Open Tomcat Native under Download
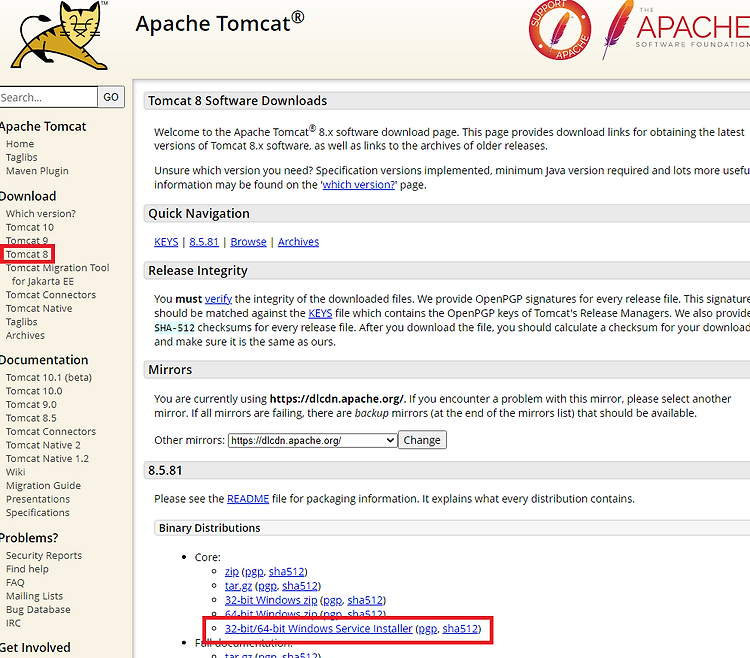The image size is (750, 658). pyautogui.click(x=39, y=308)
